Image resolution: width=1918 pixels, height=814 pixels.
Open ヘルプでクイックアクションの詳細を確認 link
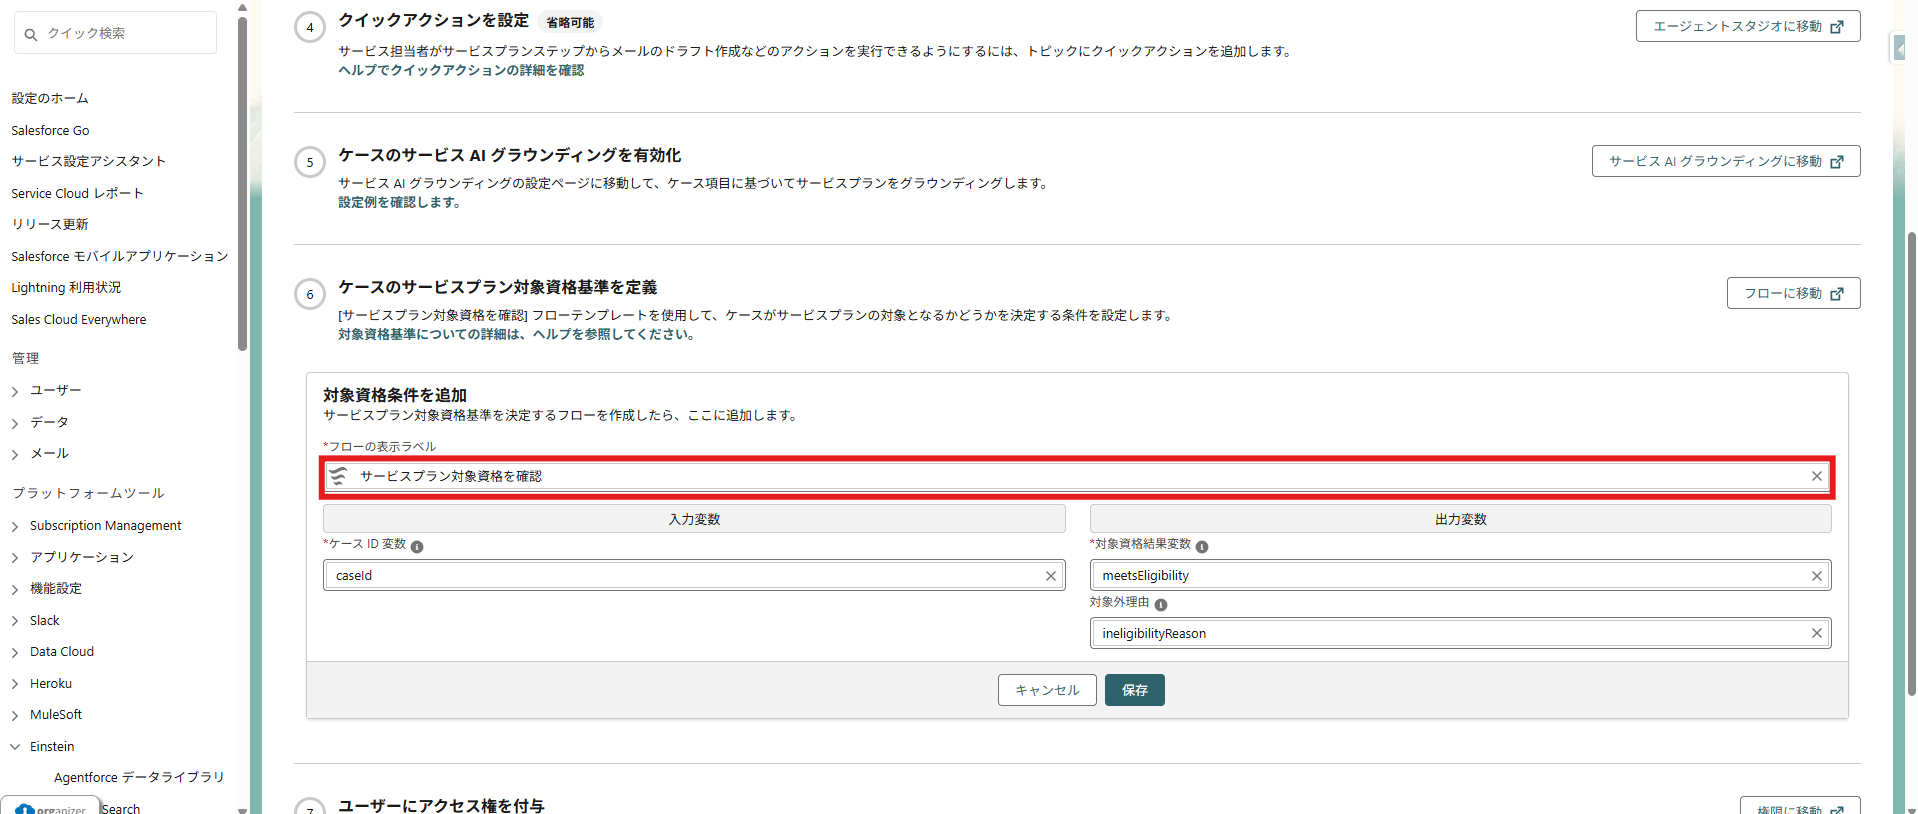[461, 70]
